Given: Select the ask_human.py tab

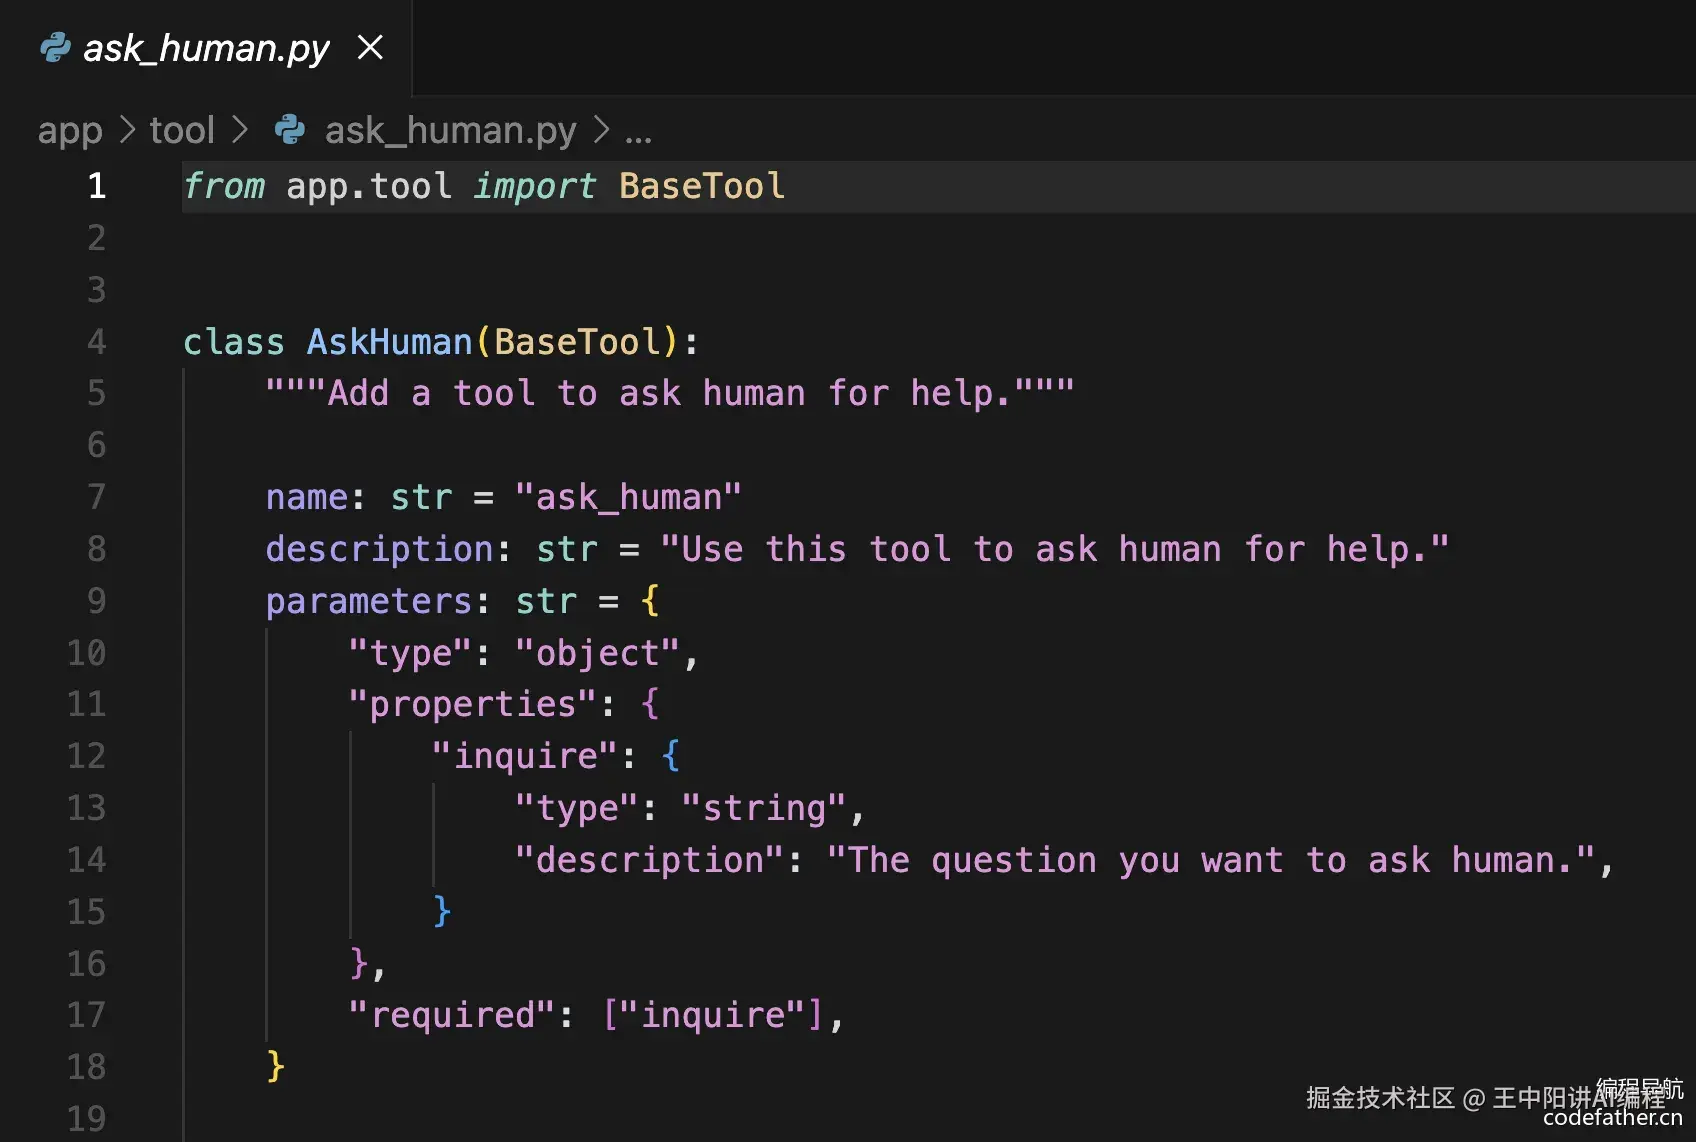Looking at the screenshot, I should point(206,48).
